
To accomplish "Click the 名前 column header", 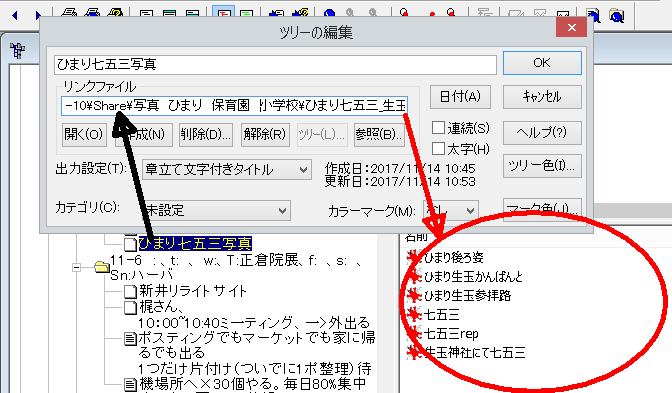I will pos(416,237).
